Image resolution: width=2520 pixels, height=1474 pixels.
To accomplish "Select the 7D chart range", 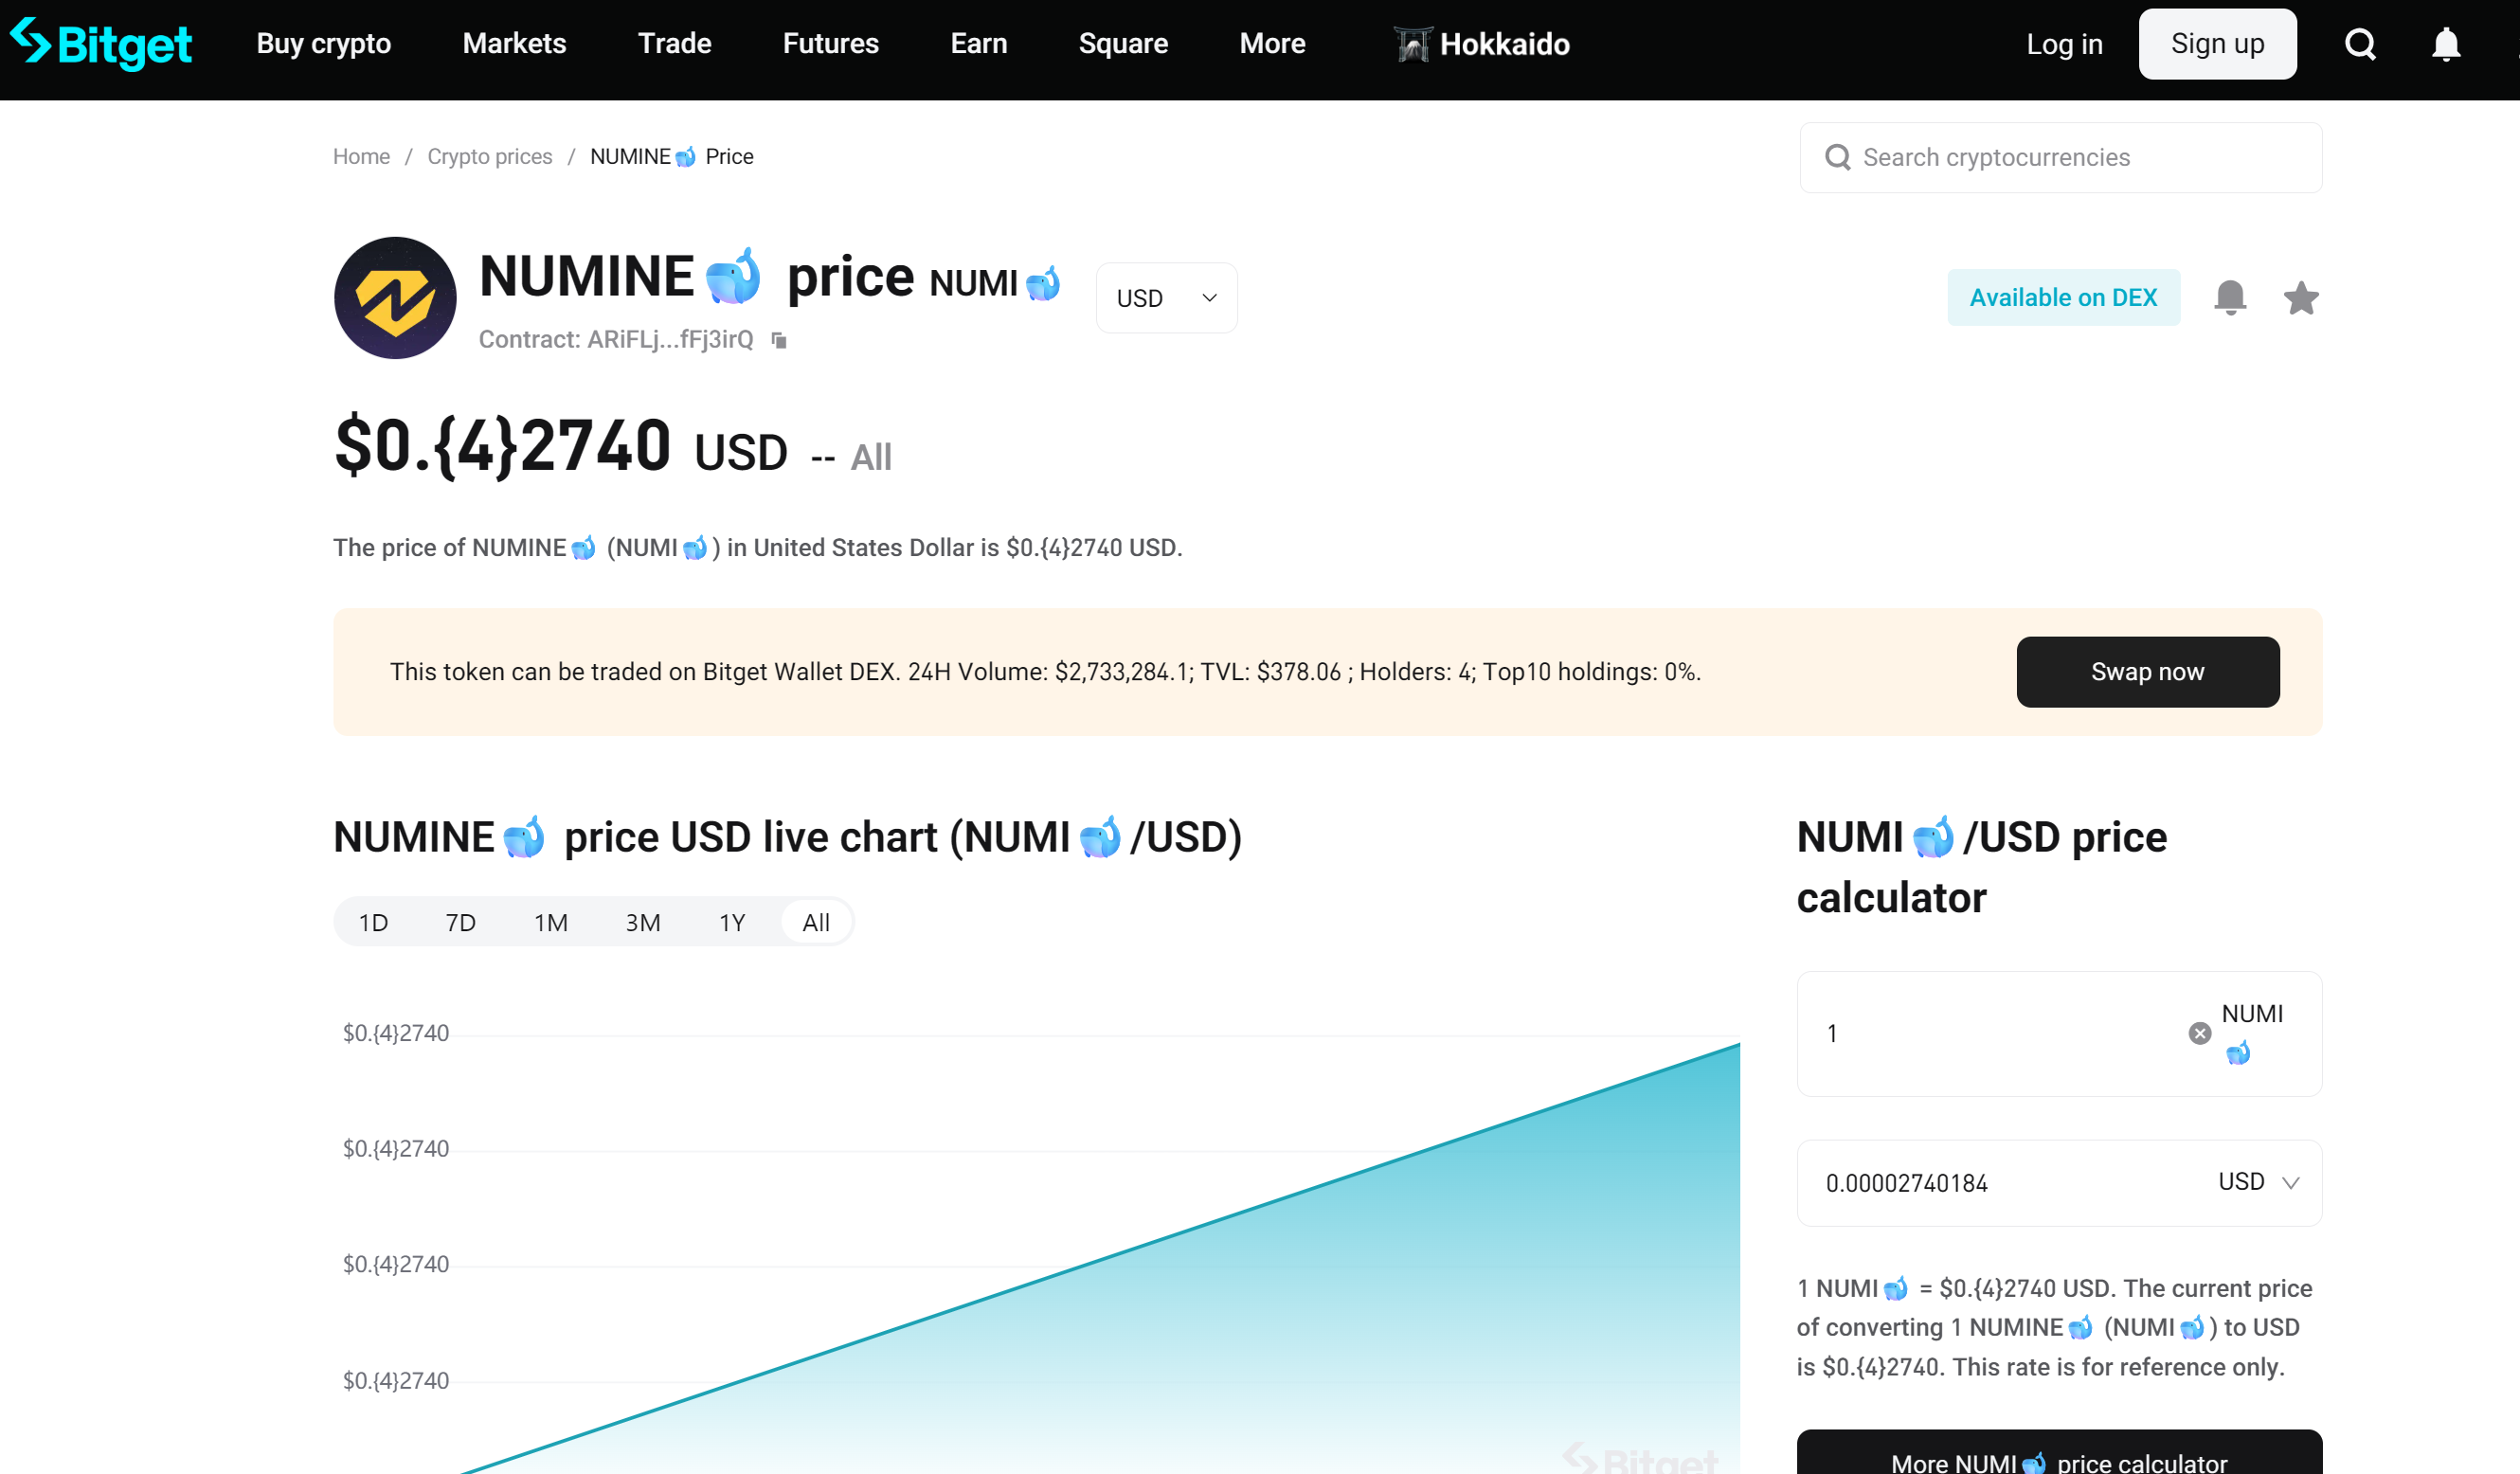I will [460, 922].
